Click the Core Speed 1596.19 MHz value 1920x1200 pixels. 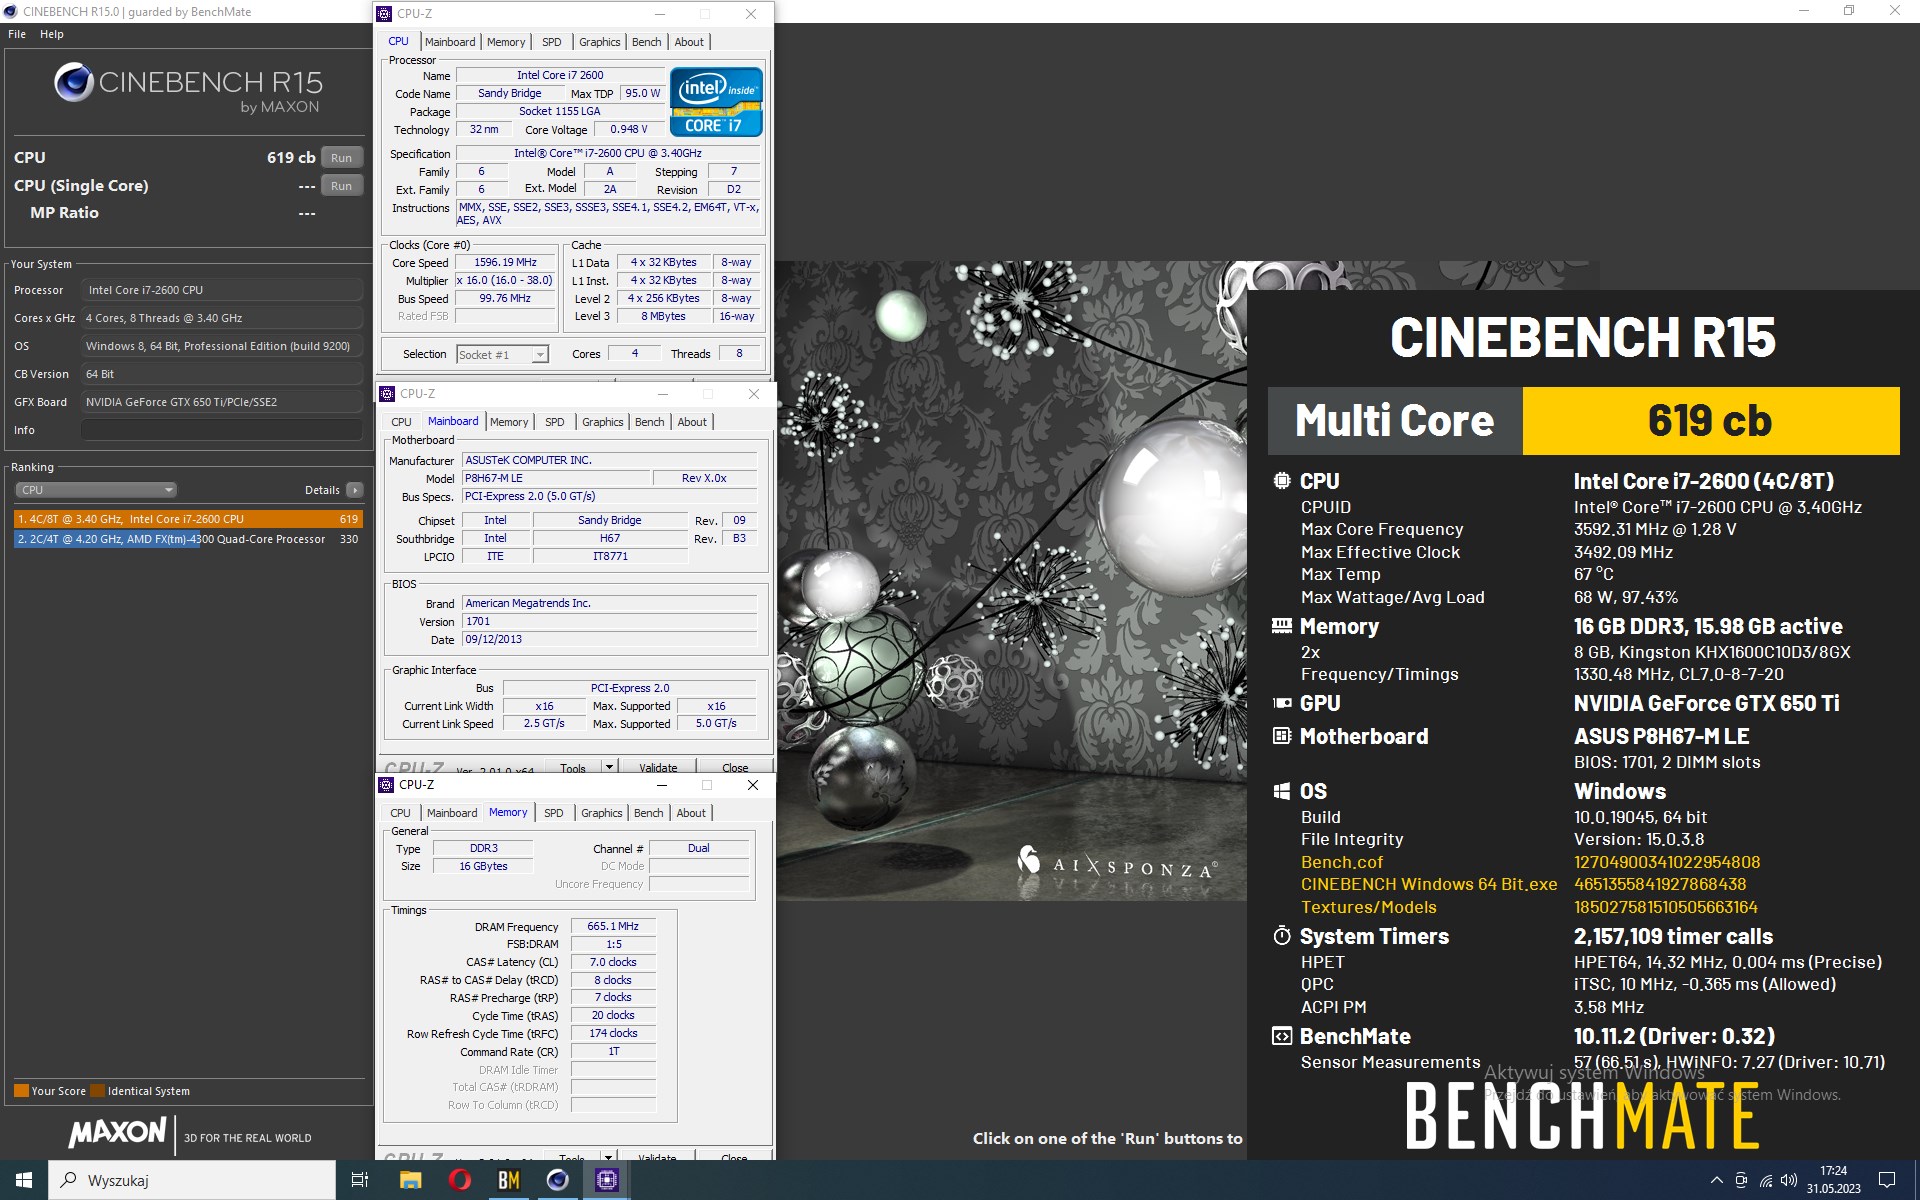[505, 262]
